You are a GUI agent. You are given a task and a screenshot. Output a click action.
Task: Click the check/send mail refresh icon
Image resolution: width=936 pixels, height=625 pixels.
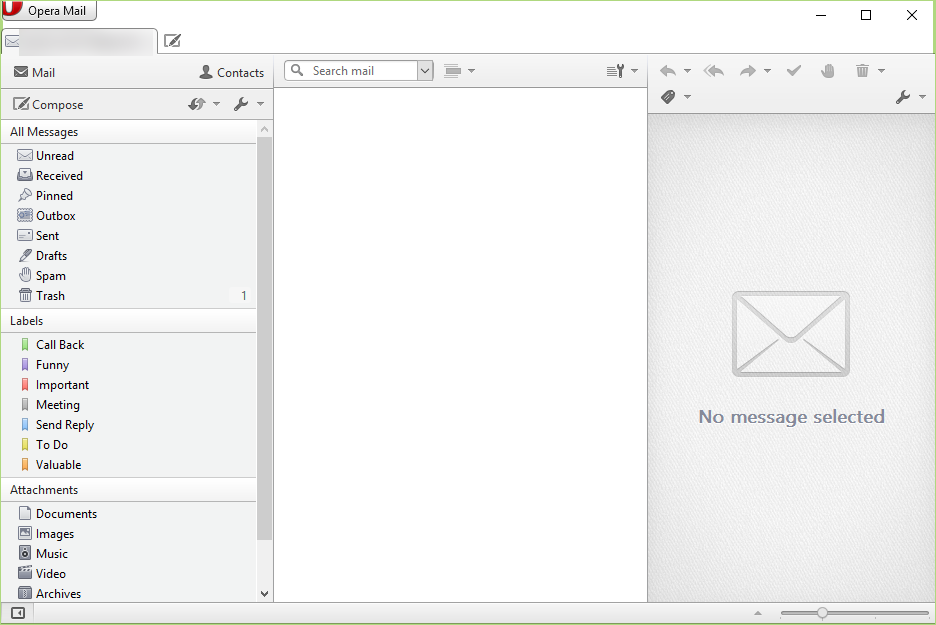pyautogui.click(x=196, y=104)
